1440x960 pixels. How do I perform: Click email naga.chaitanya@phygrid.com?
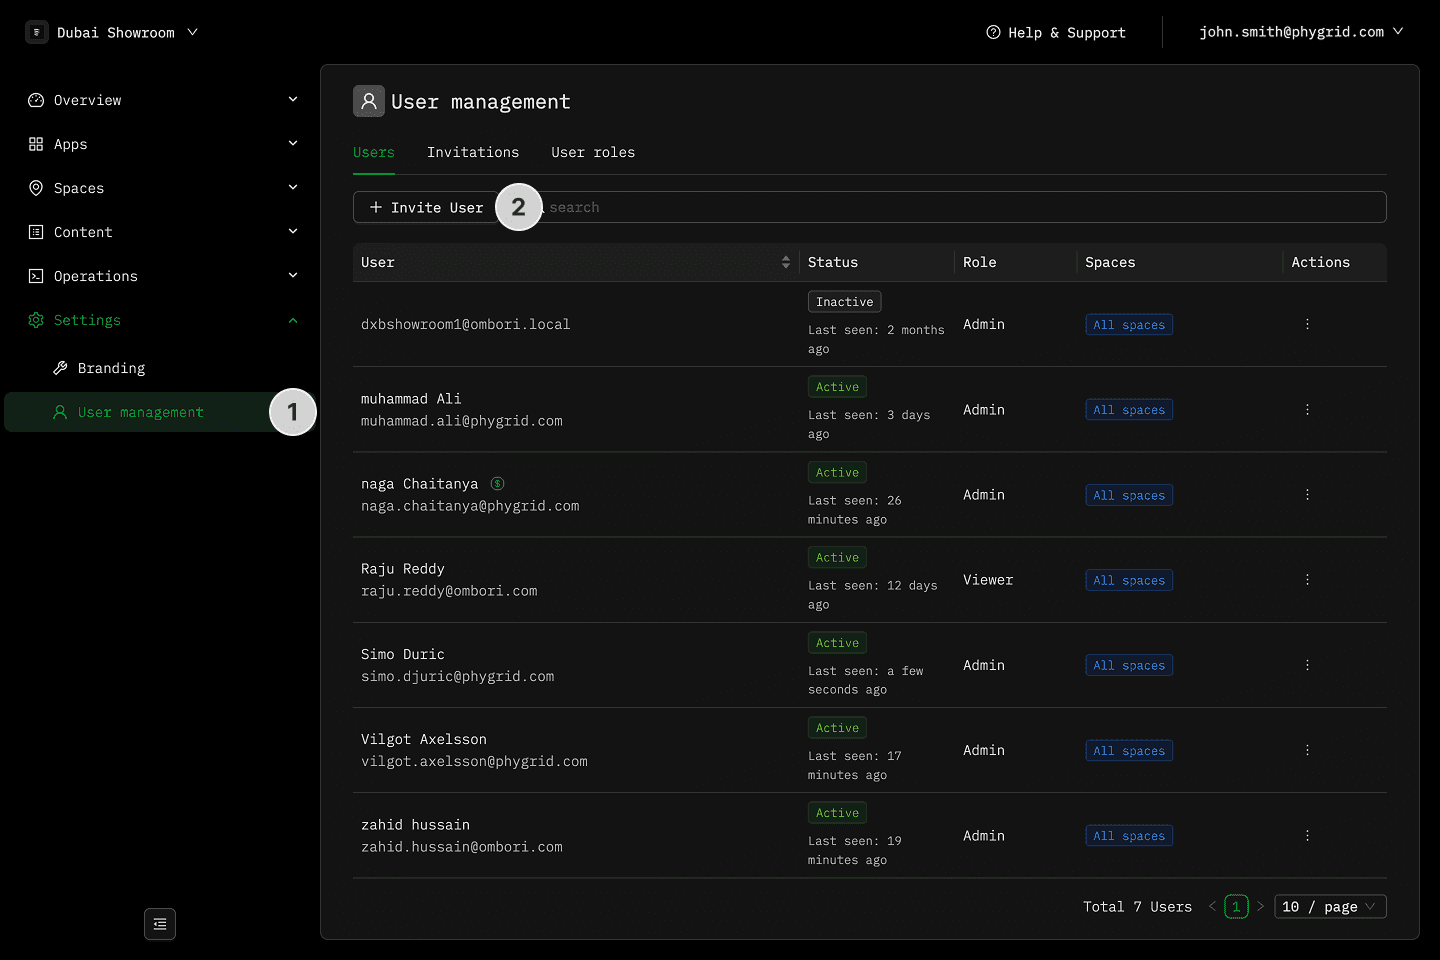click(x=470, y=506)
